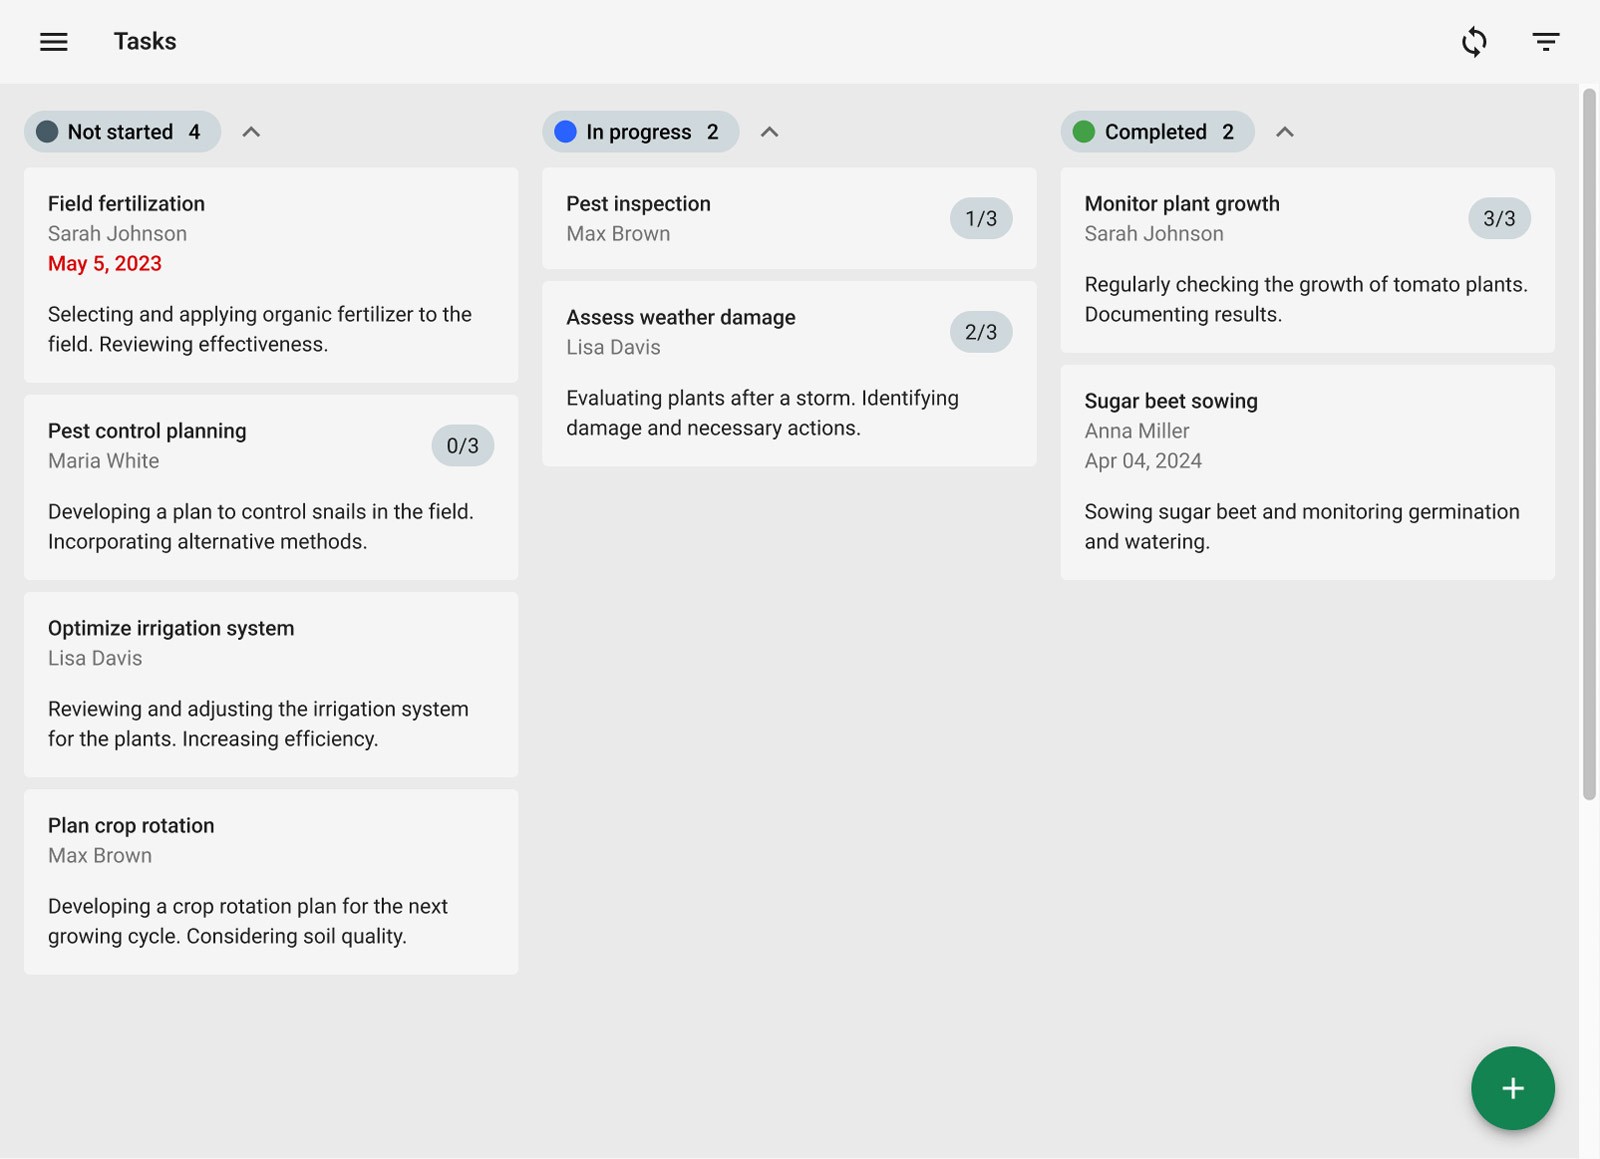Select the Completed column header chip
This screenshot has width=1600, height=1159.
[1157, 131]
